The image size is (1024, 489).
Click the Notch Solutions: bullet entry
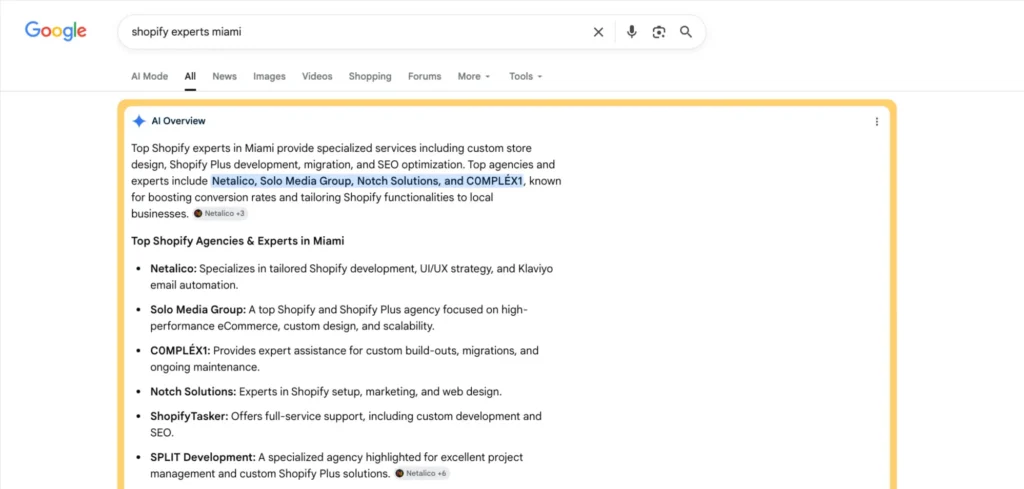pos(326,392)
